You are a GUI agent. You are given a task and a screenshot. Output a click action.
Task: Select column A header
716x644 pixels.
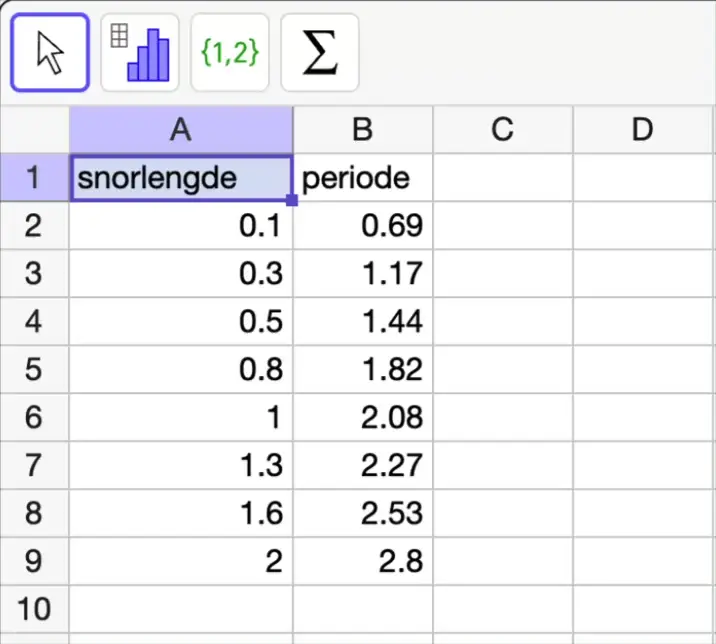coord(181,130)
